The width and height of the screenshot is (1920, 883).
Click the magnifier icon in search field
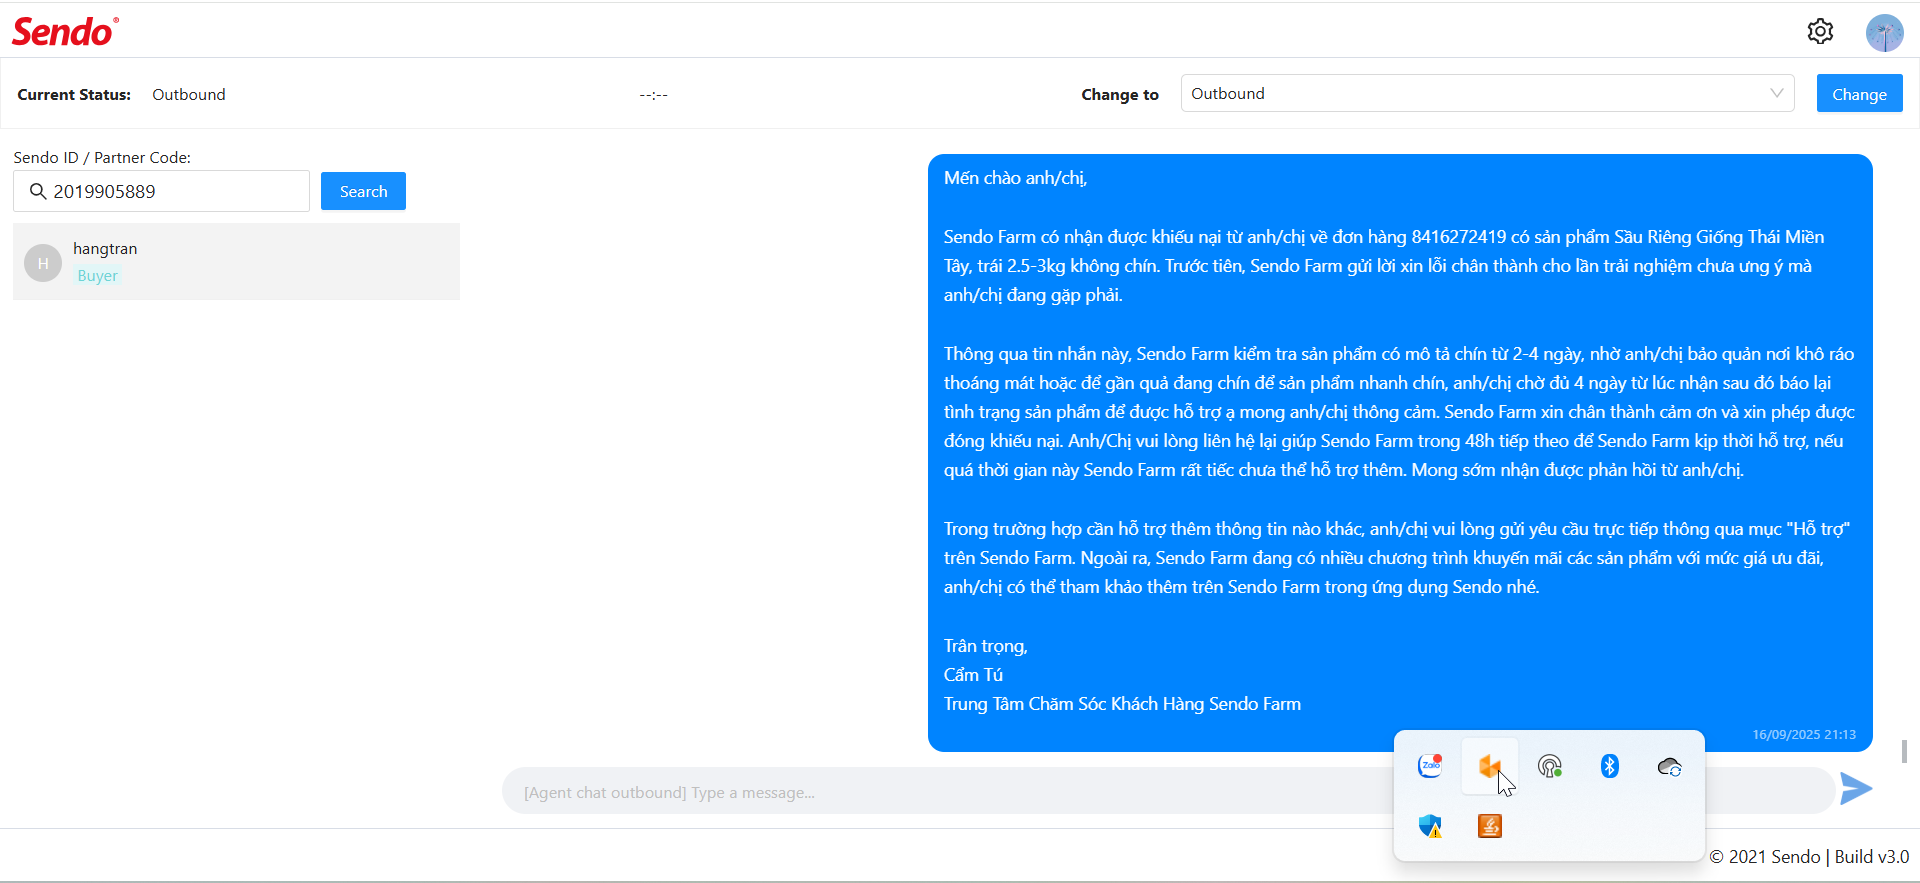[38, 191]
